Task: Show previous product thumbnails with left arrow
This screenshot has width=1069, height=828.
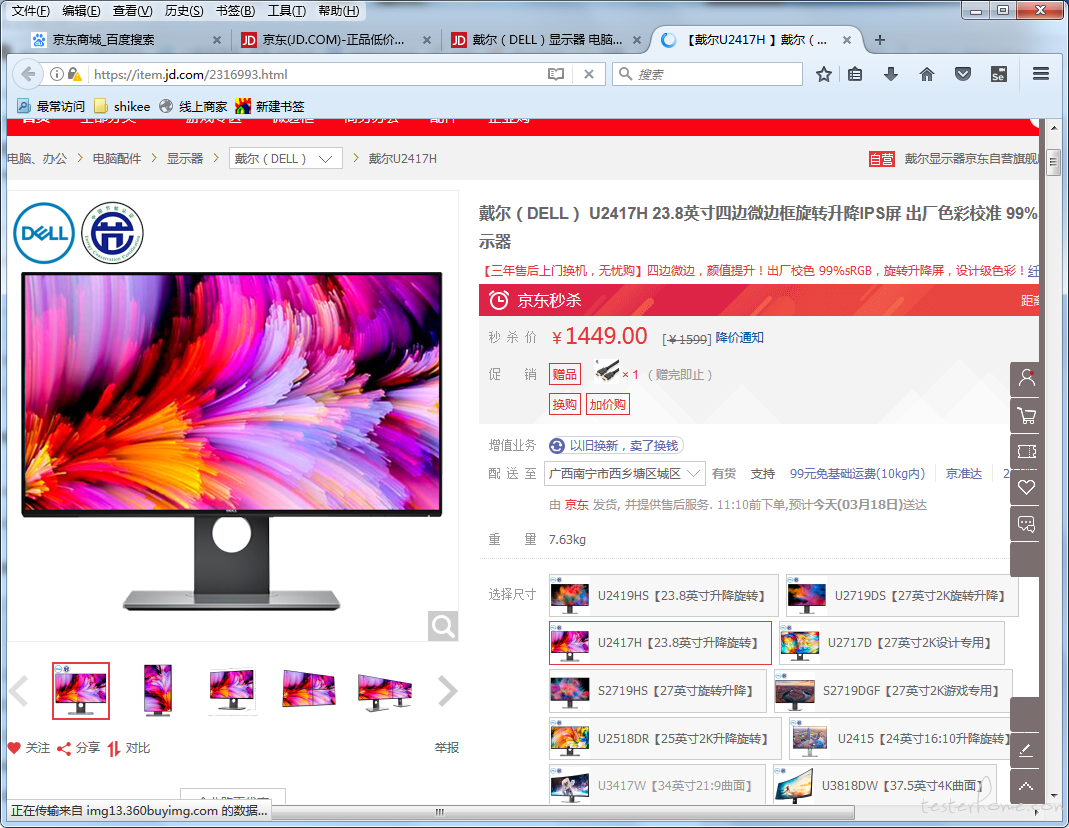Action: [19, 691]
